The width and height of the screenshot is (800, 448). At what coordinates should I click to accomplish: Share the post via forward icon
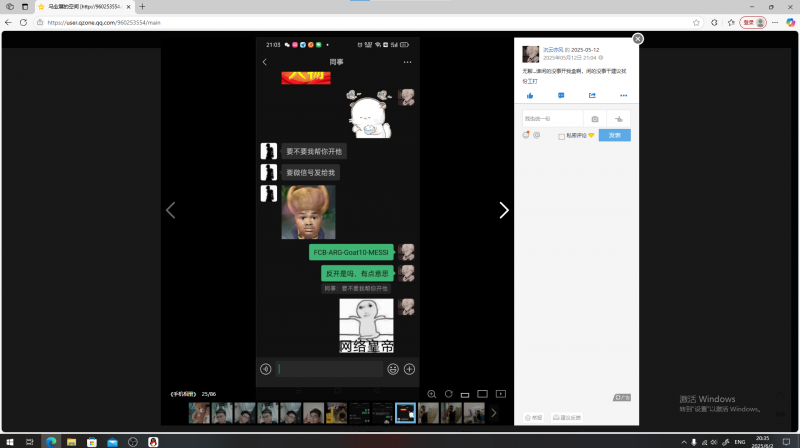point(592,95)
